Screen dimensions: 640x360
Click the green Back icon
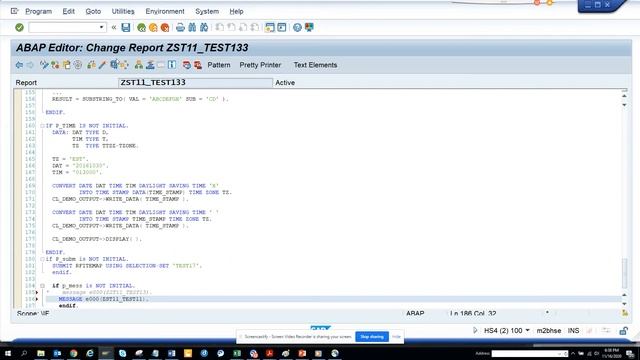coord(141,27)
